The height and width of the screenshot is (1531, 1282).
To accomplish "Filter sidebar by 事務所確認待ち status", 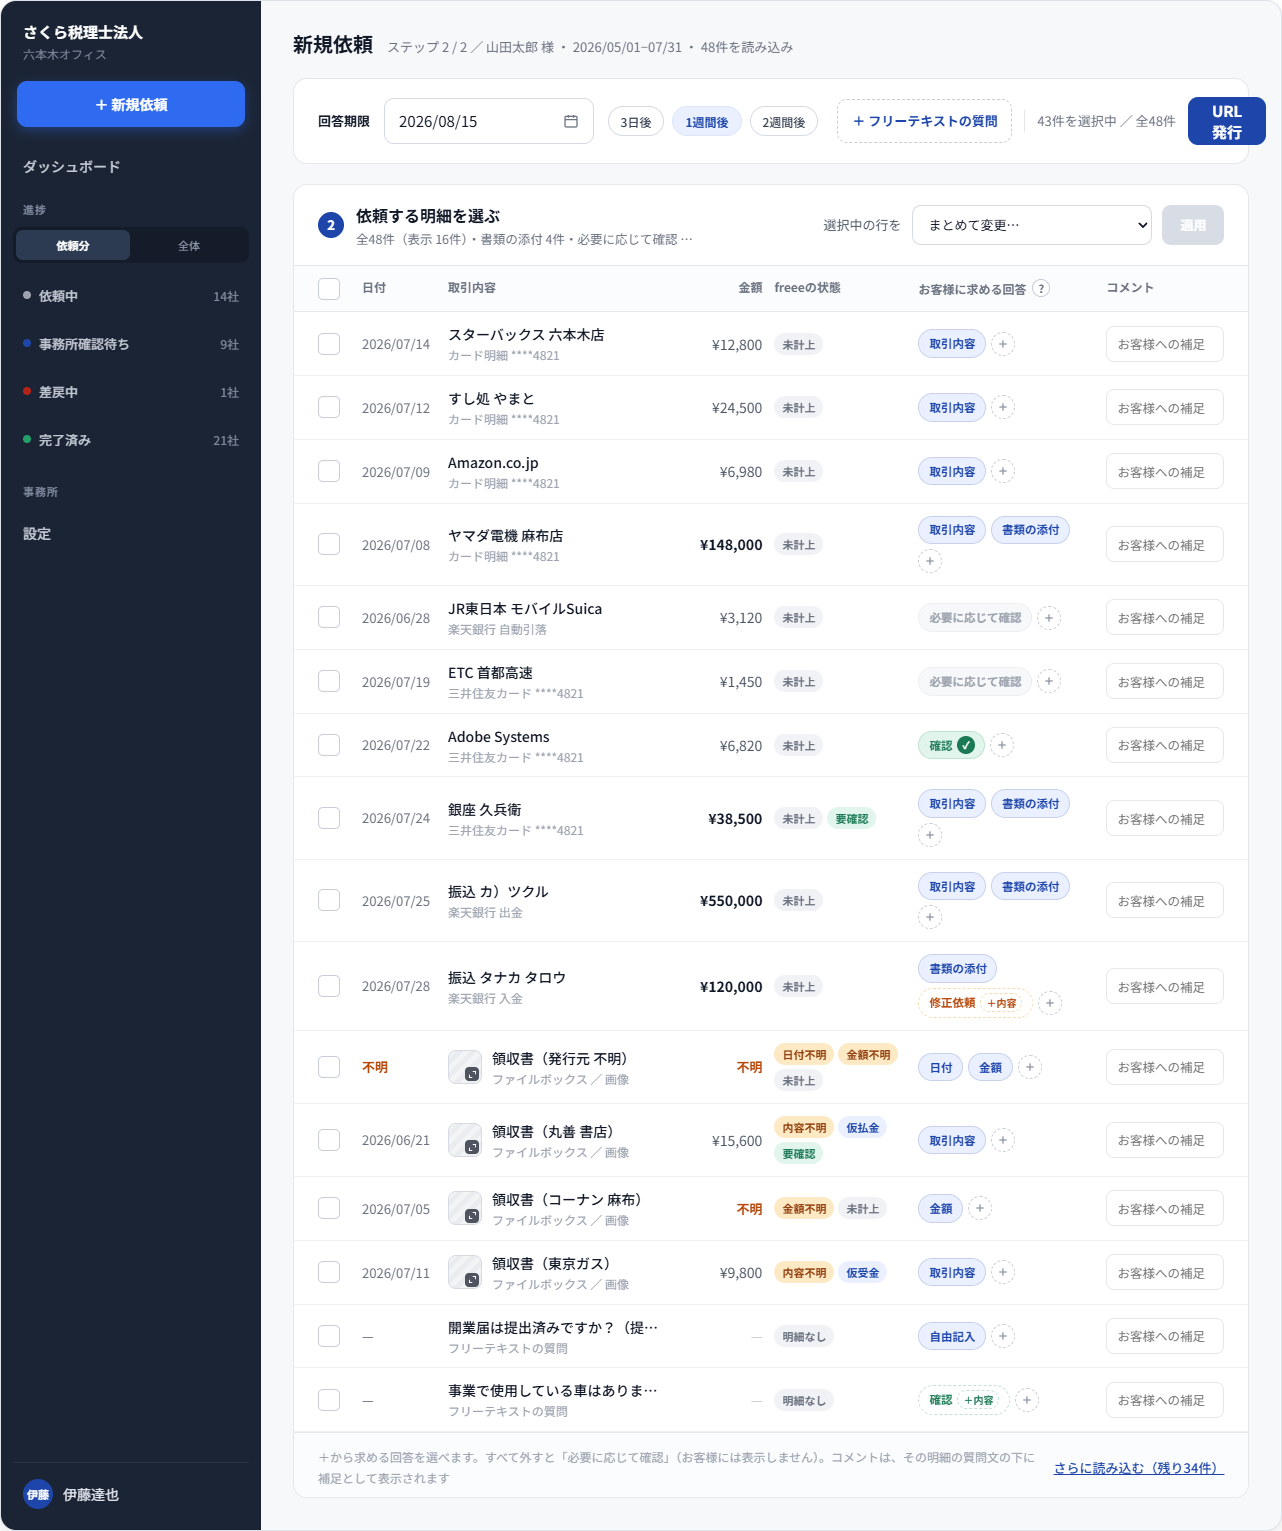I will pos(131,344).
